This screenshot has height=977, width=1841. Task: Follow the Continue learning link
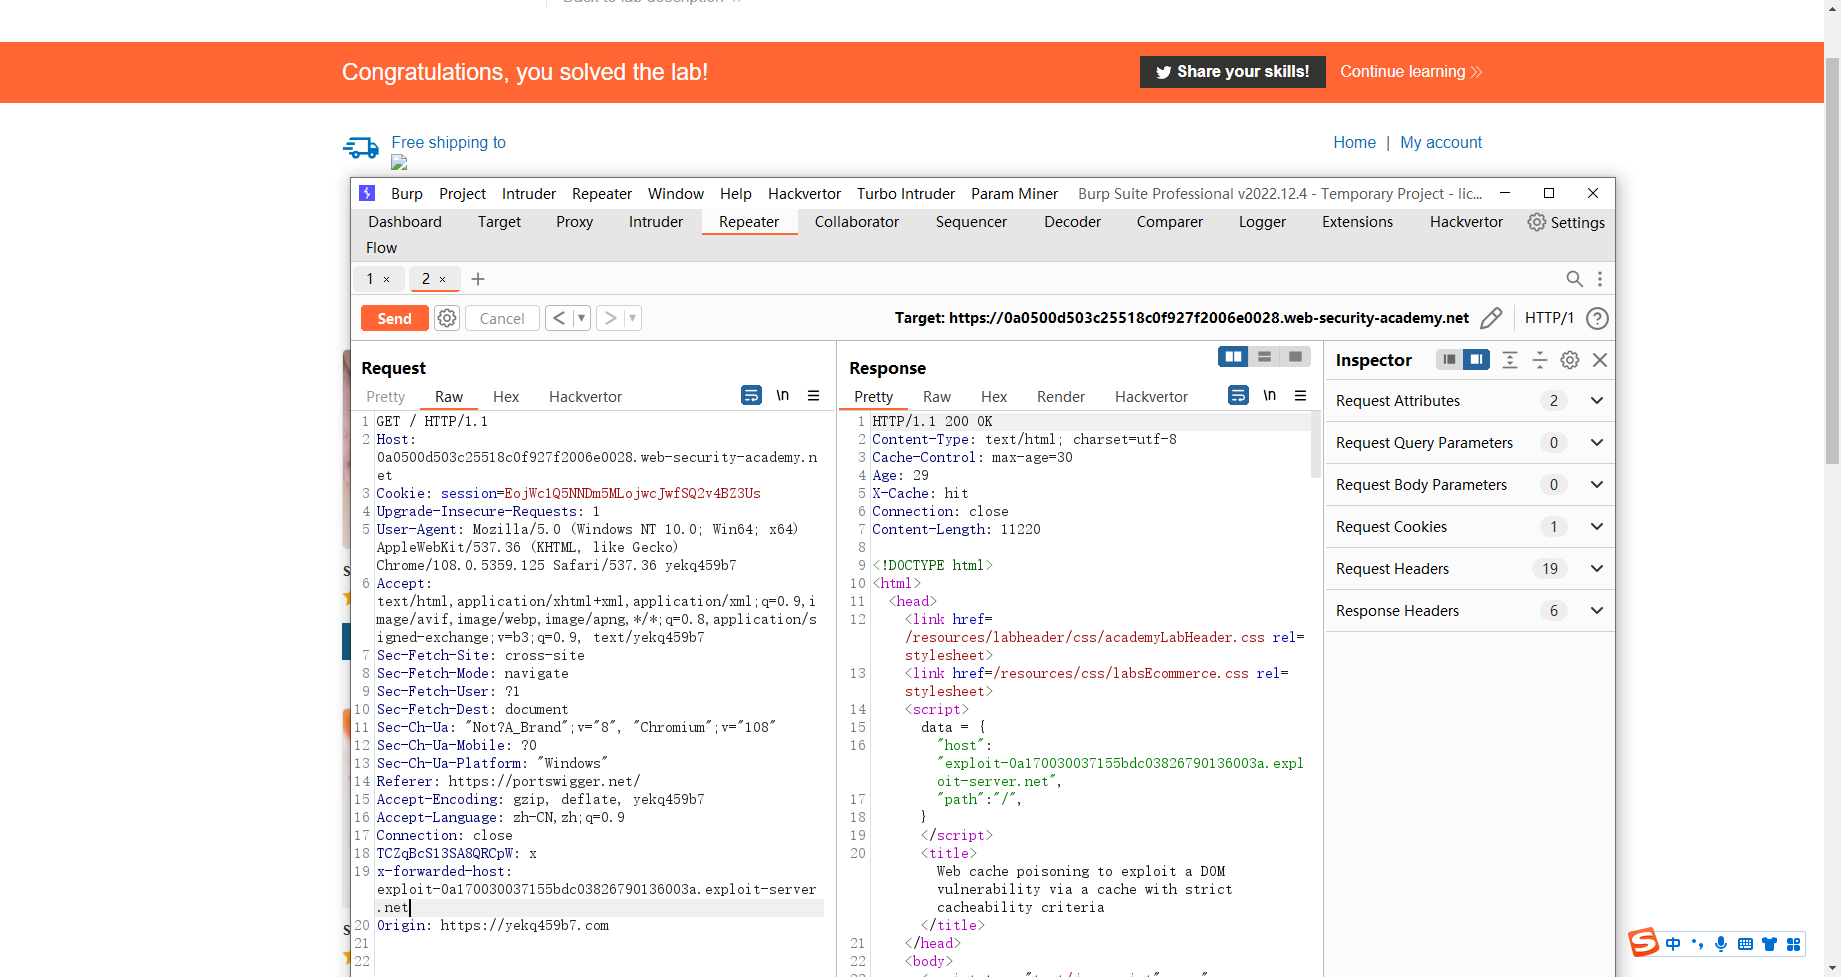pyautogui.click(x=1411, y=72)
